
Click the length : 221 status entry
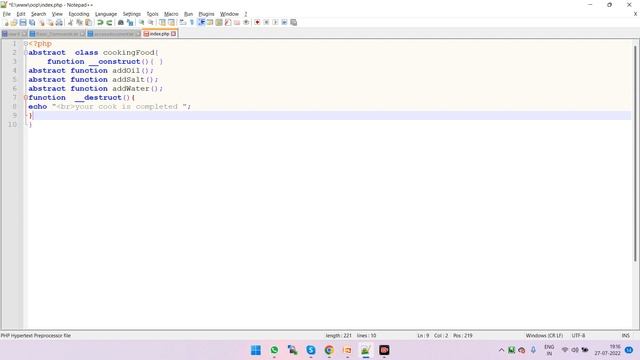(x=338, y=336)
